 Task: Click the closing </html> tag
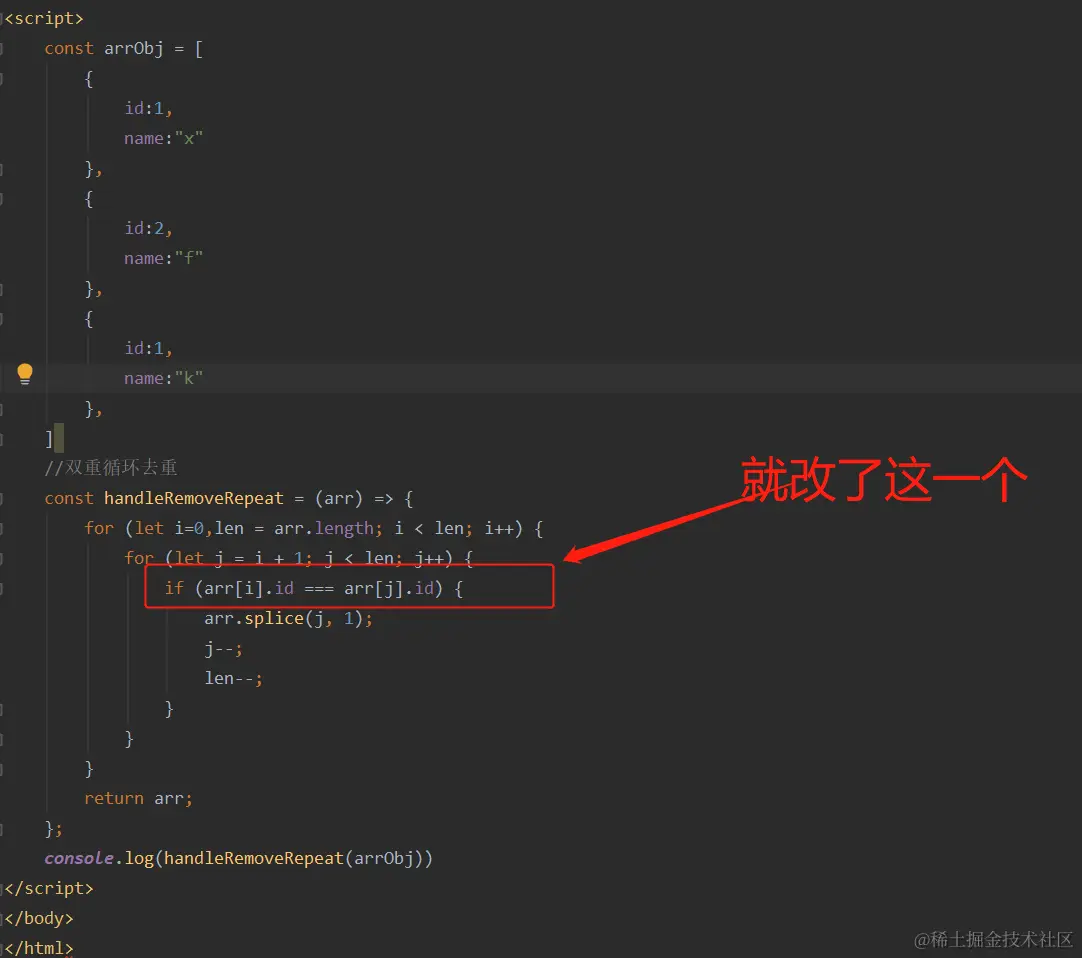coord(39,948)
